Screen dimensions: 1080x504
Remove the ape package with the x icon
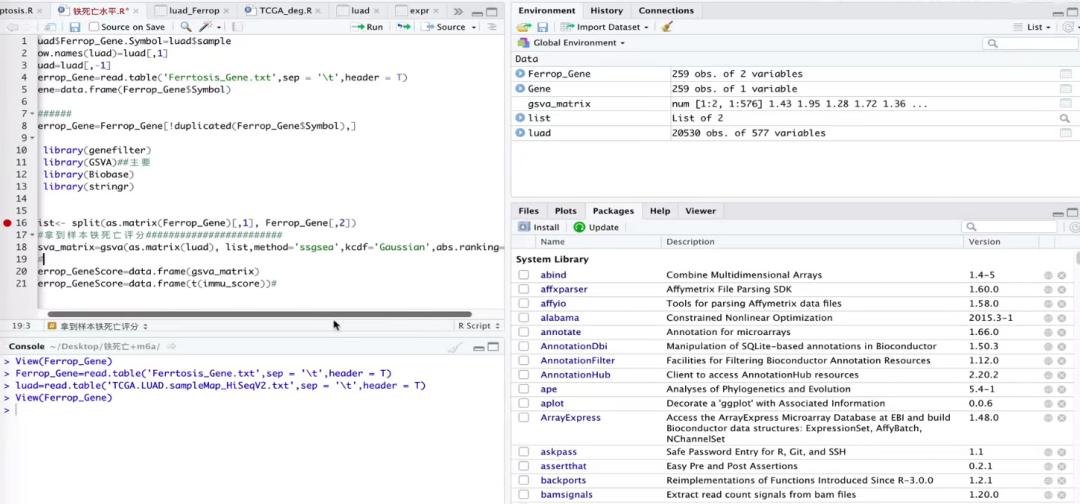[1061, 390]
